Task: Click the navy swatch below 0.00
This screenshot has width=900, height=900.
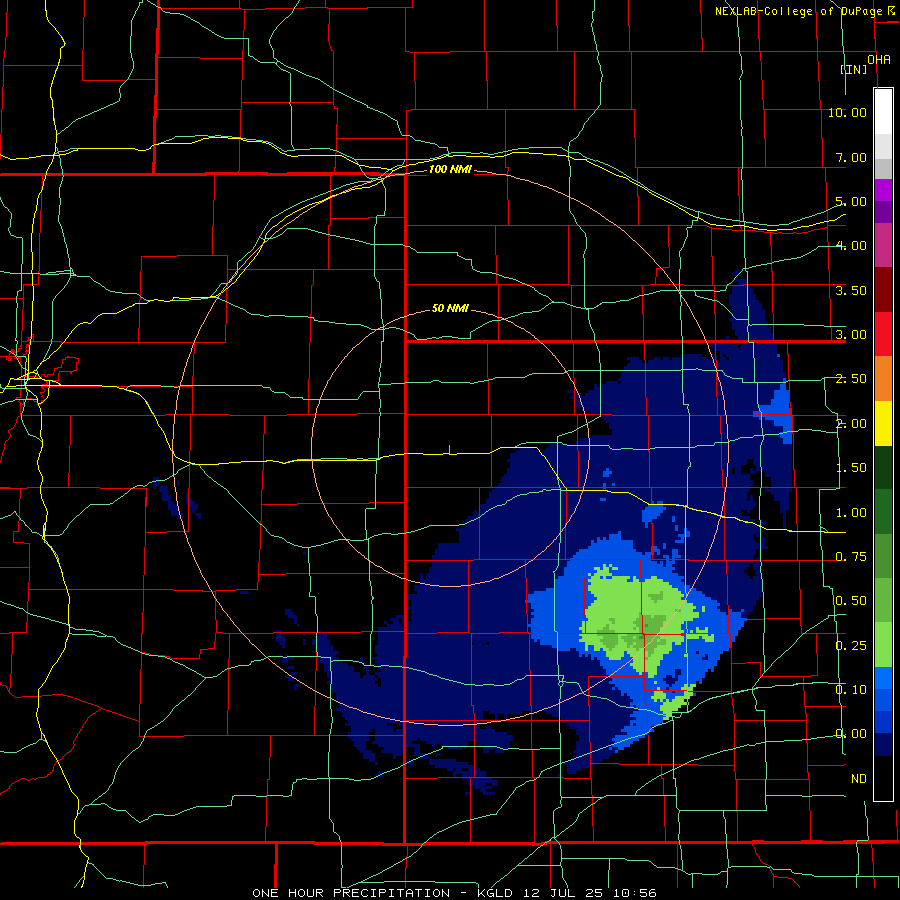Action: click(x=883, y=745)
